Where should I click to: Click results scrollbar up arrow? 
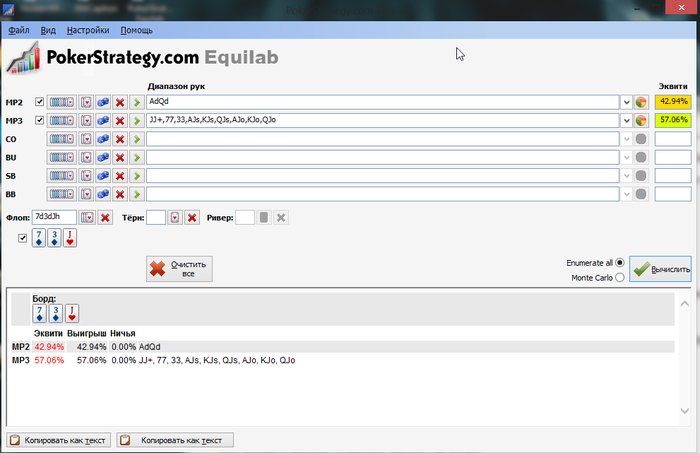coord(684,303)
